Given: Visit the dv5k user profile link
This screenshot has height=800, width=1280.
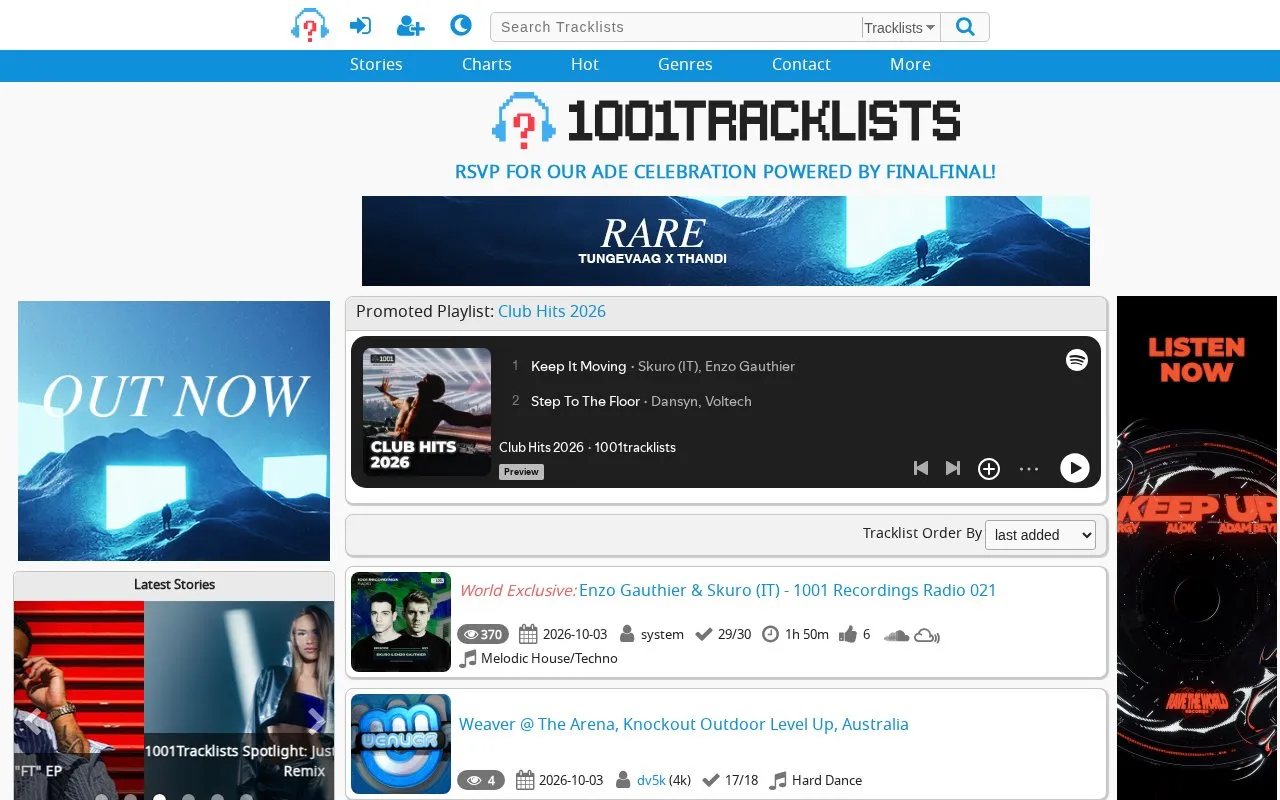Looking at the screenshot, I should 651,780.
